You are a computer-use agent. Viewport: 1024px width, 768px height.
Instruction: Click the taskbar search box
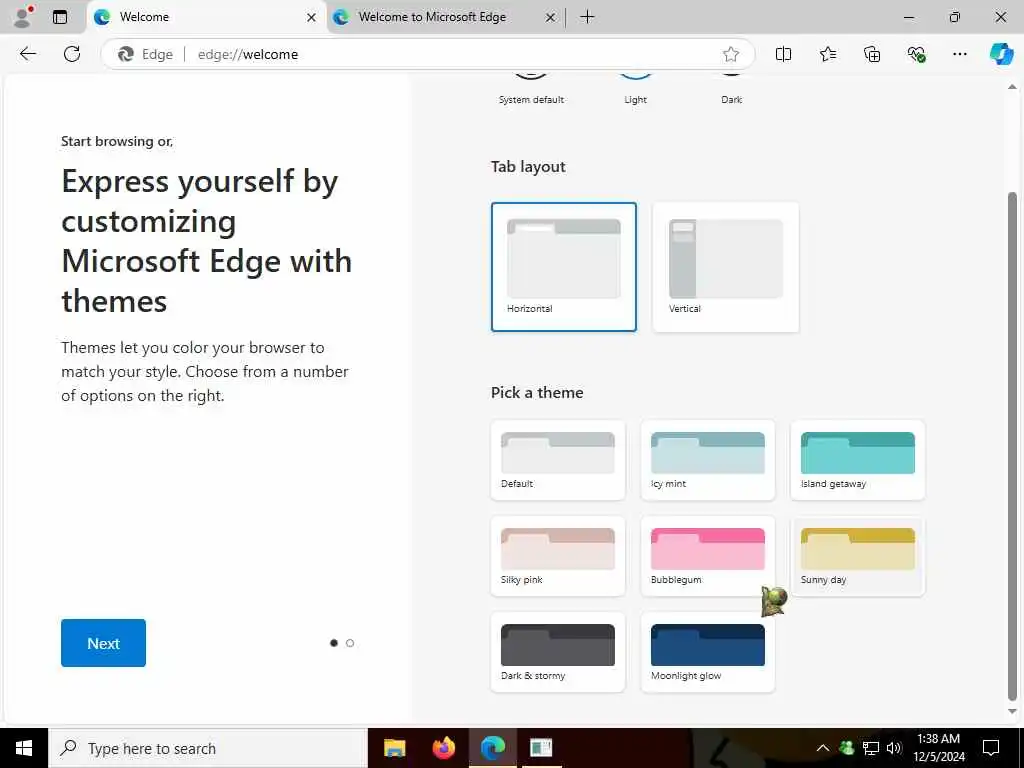point(208,748)
